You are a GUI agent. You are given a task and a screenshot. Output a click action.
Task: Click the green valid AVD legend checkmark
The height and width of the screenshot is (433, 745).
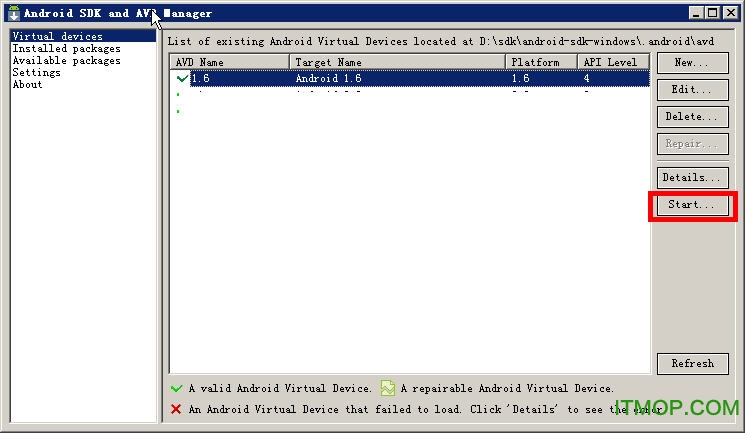(x=176, y=388)
